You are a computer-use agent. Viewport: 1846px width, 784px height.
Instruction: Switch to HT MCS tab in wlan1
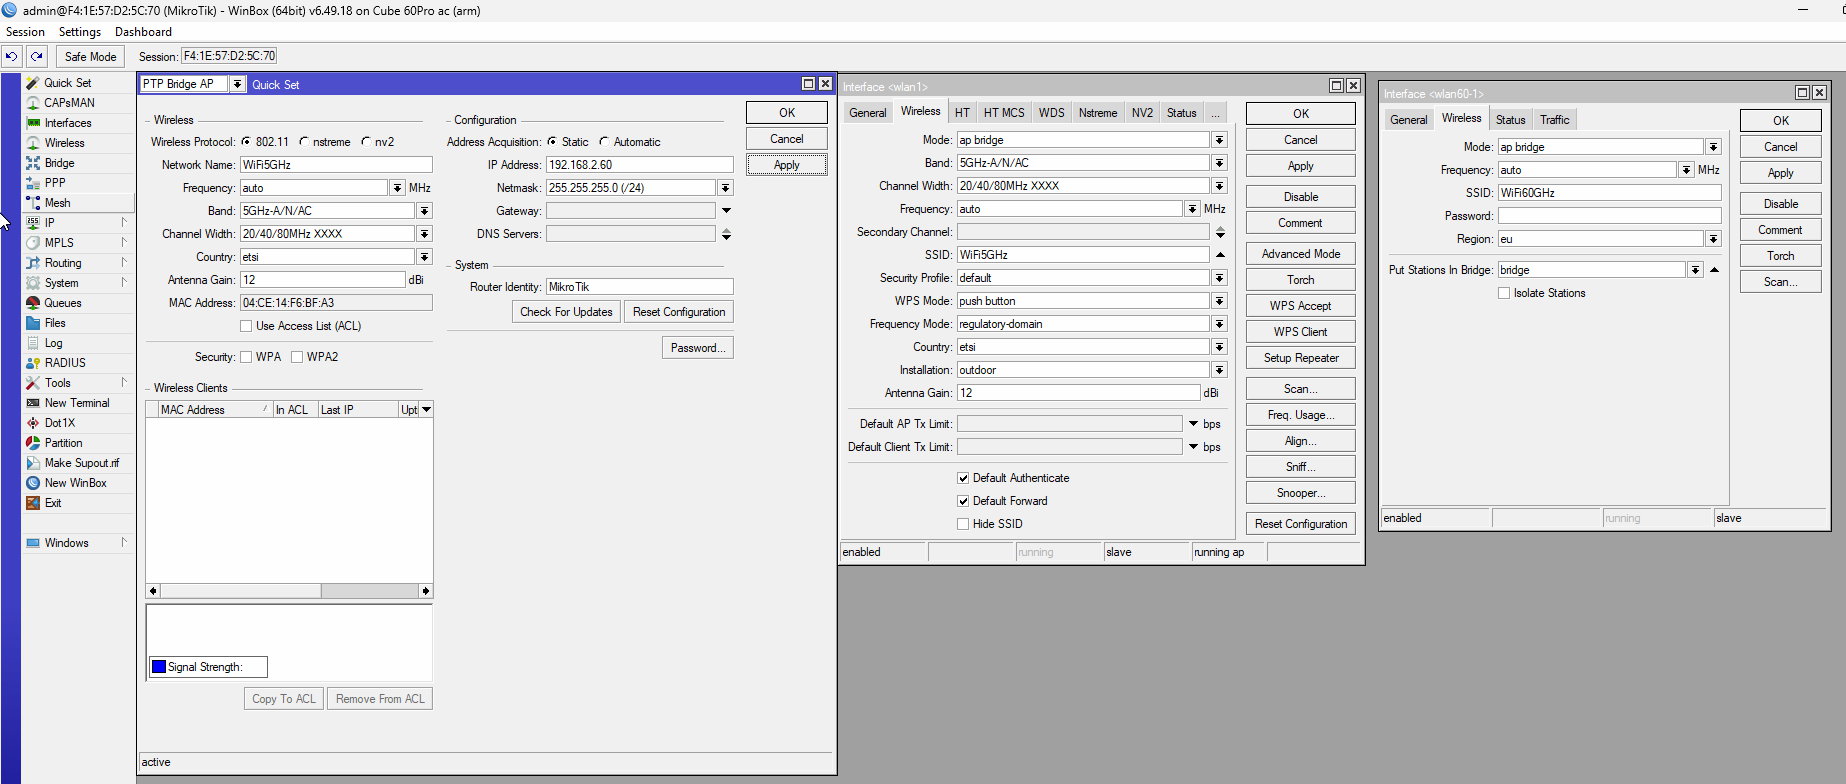click(1004, 113)
